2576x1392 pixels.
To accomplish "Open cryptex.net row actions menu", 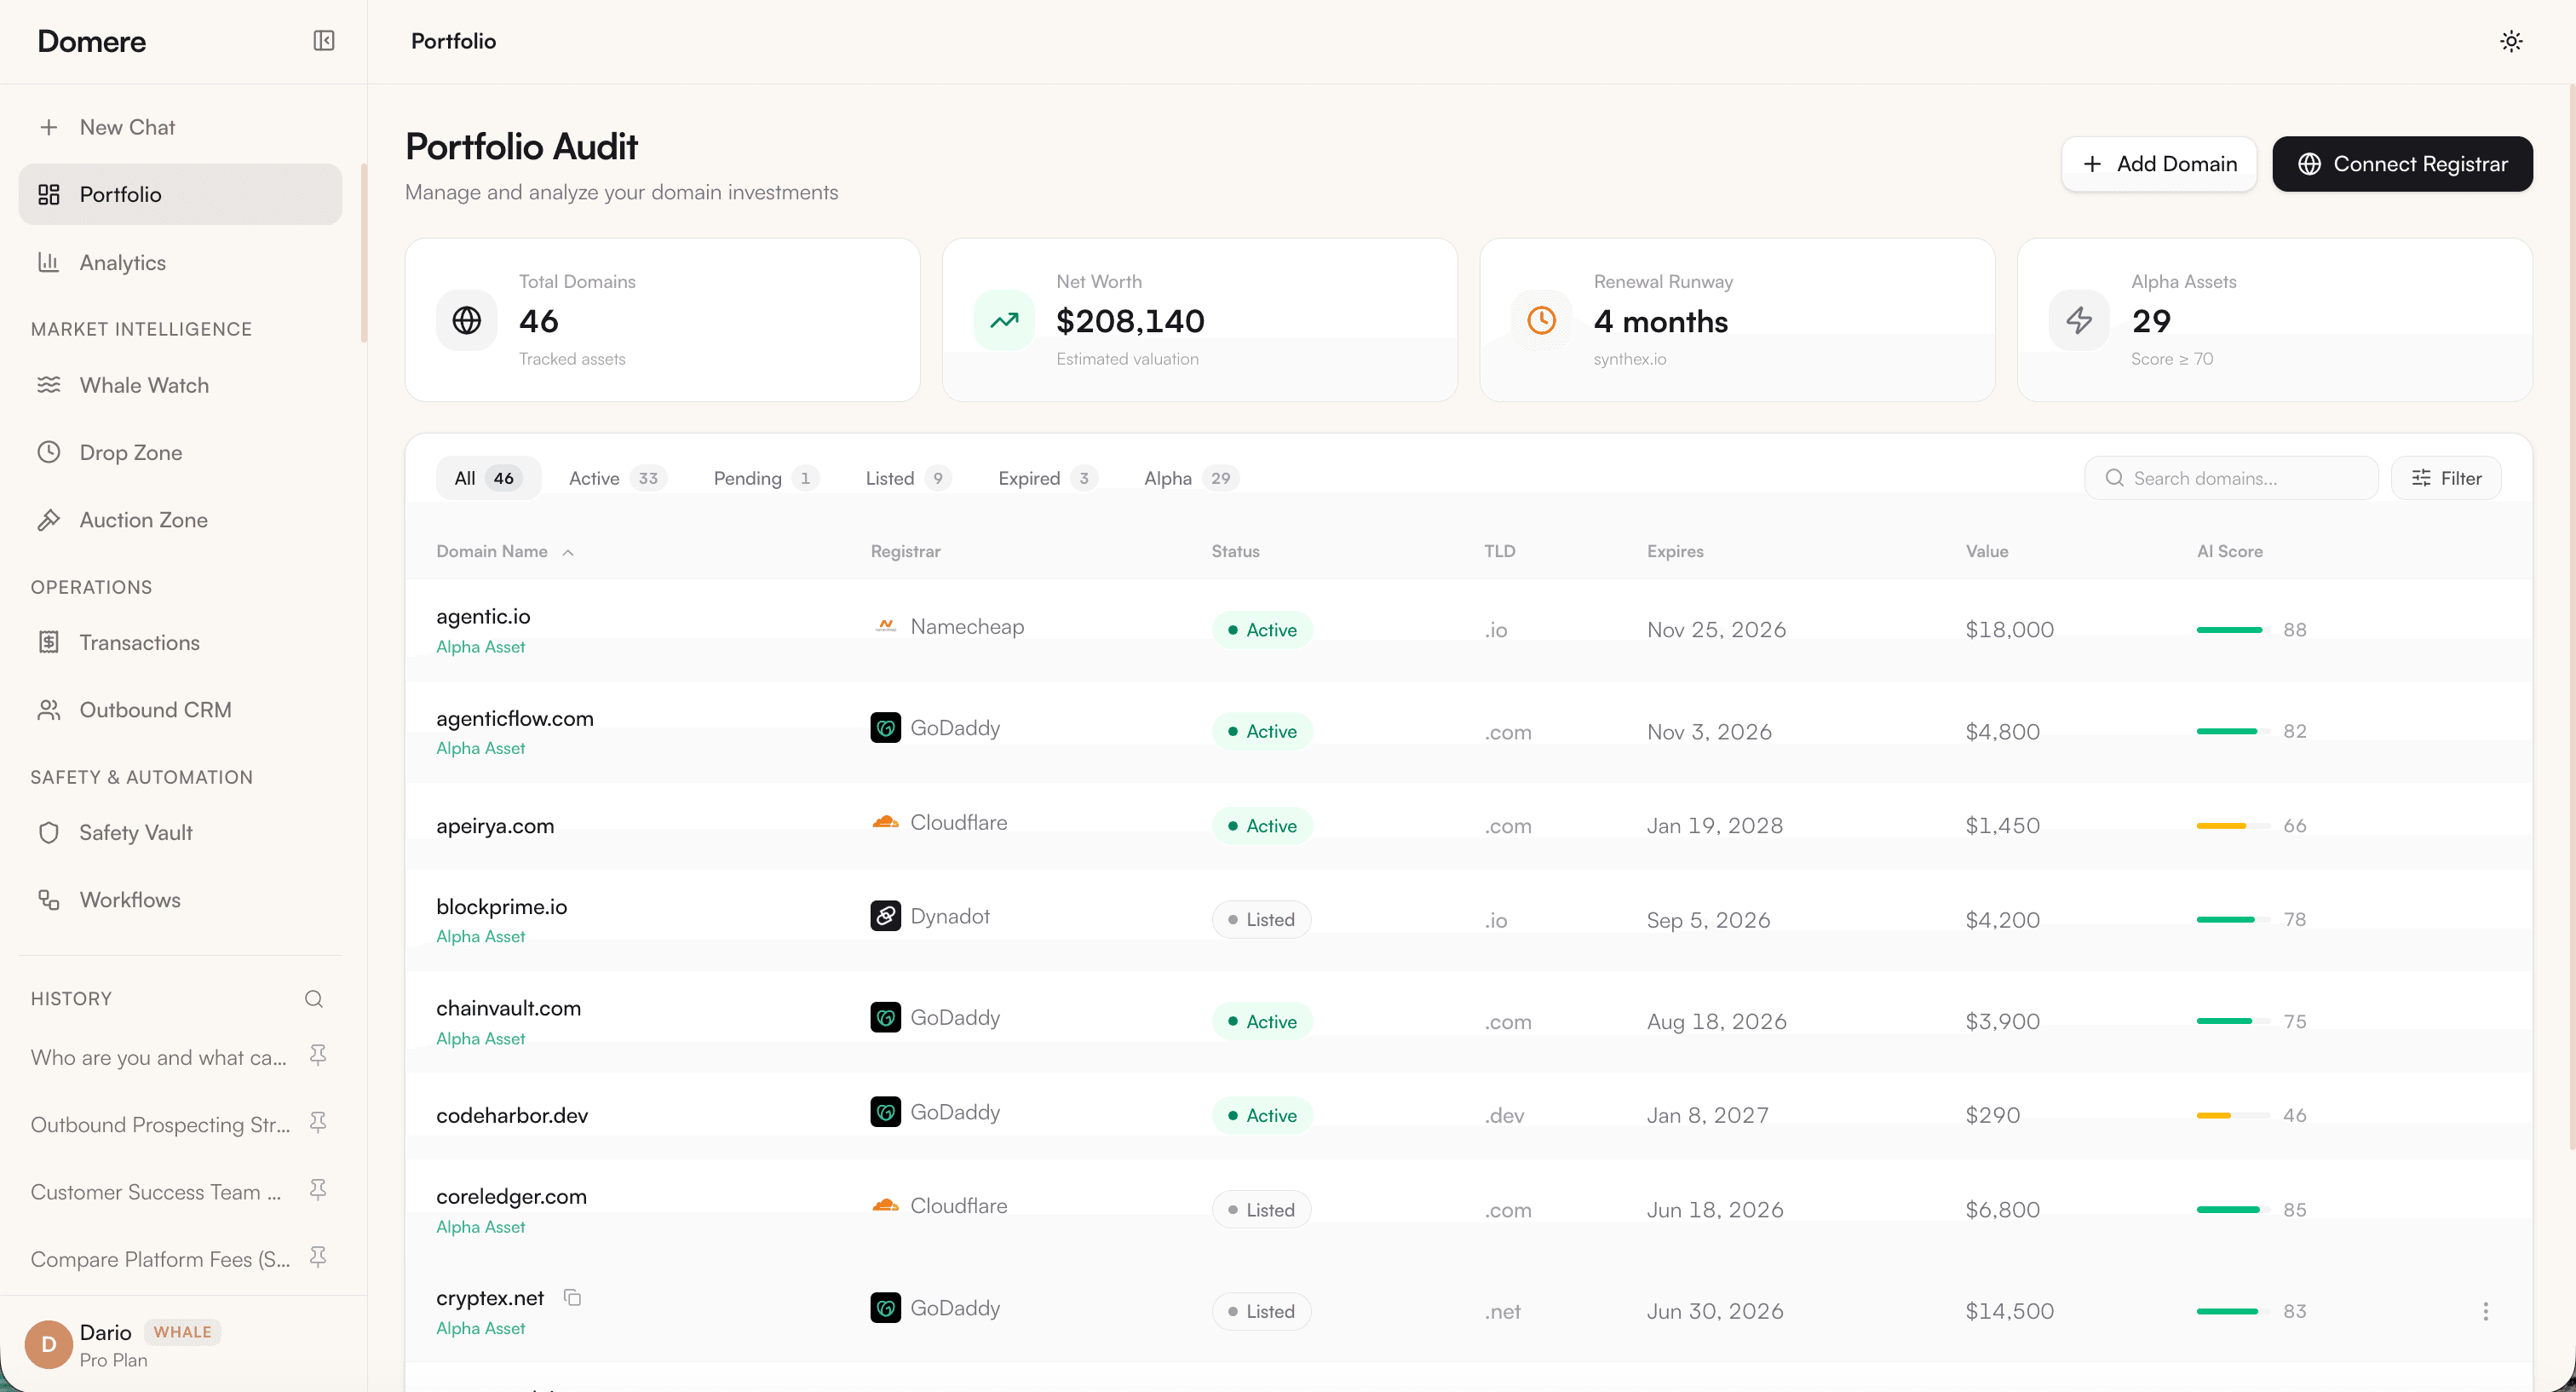I will (x=2485, y=1311).
